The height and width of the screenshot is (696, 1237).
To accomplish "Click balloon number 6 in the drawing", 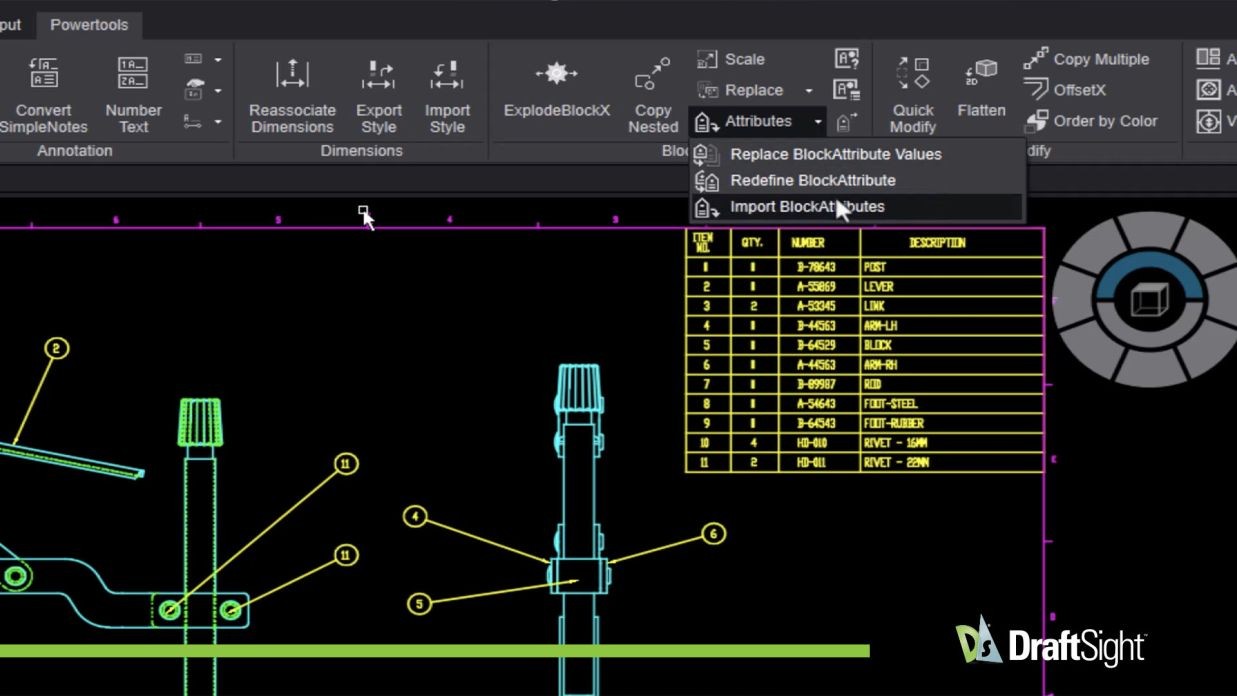I will [713, 534].
